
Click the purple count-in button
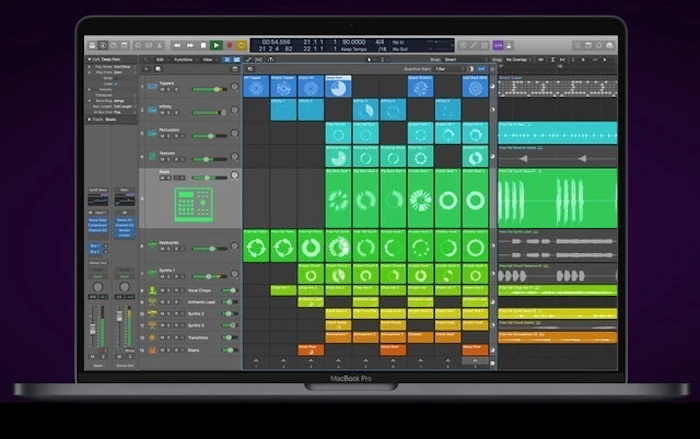498,46
